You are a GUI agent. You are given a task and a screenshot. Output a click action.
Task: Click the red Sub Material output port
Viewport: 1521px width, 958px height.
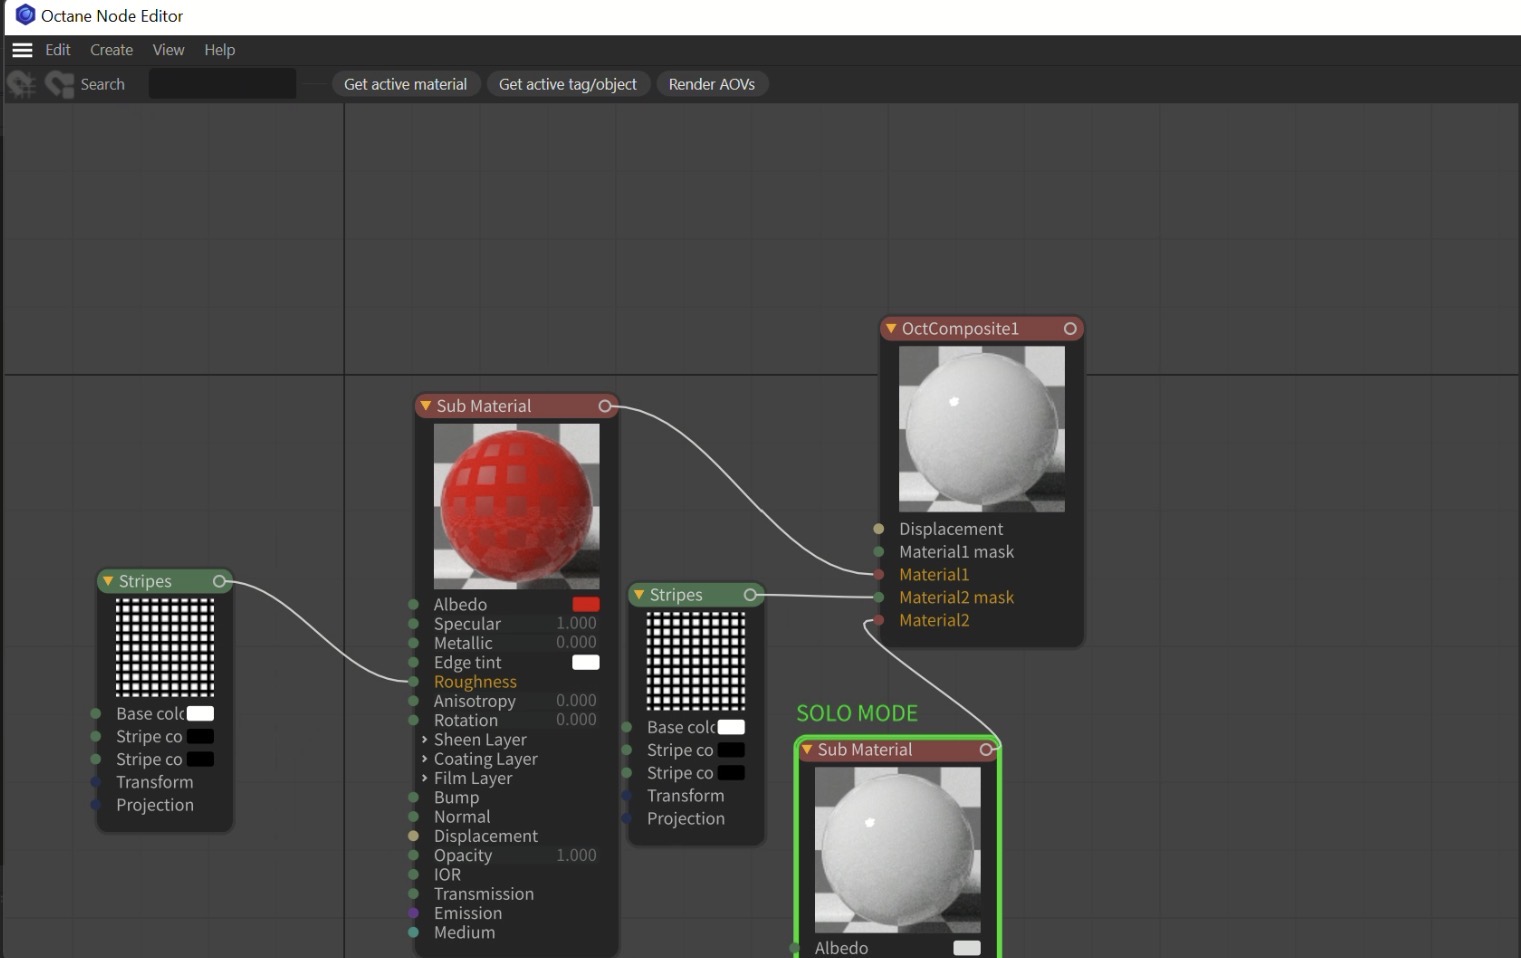pyautogui.click(x=605, y=406)
